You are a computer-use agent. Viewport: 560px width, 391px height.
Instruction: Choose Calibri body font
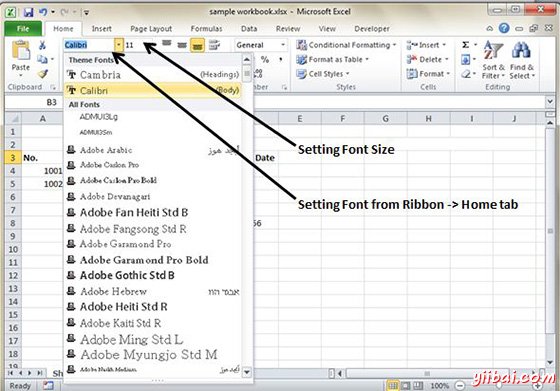(153, 90)
